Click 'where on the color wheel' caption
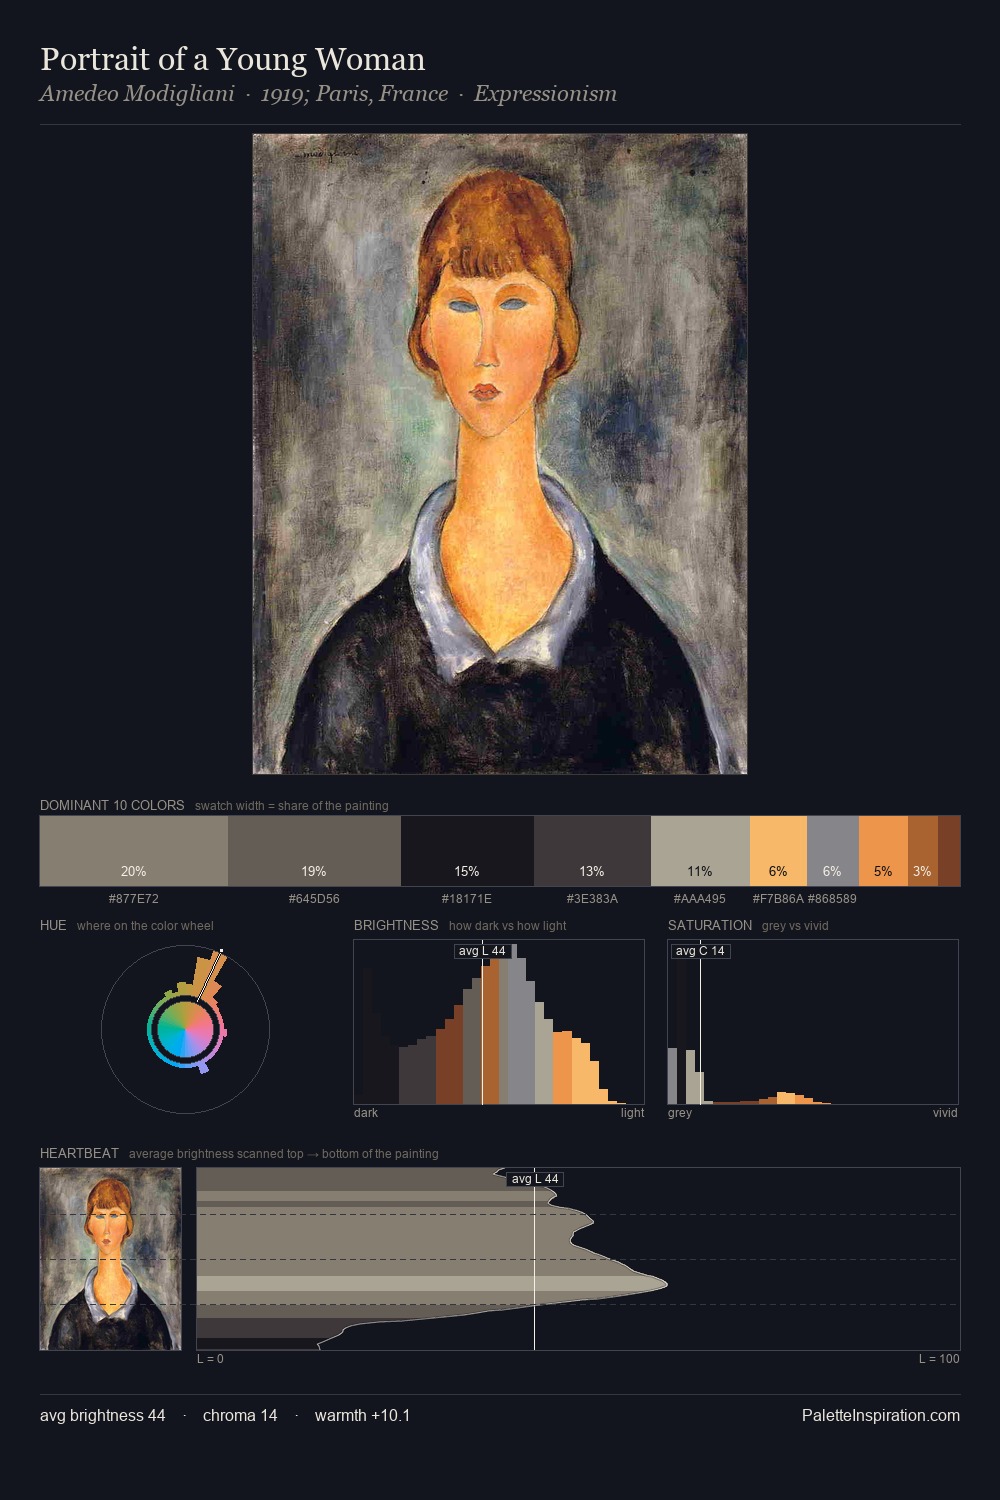 [x=145, y=926]
